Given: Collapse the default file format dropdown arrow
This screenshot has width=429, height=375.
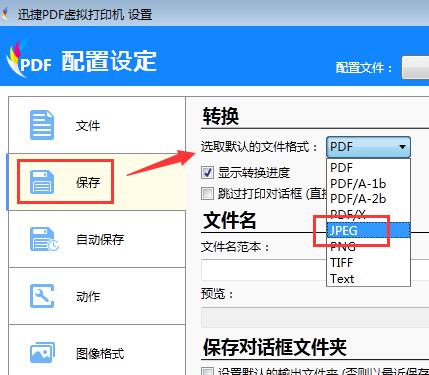Looking at the screenshot, I should click(x=402, y=147).
